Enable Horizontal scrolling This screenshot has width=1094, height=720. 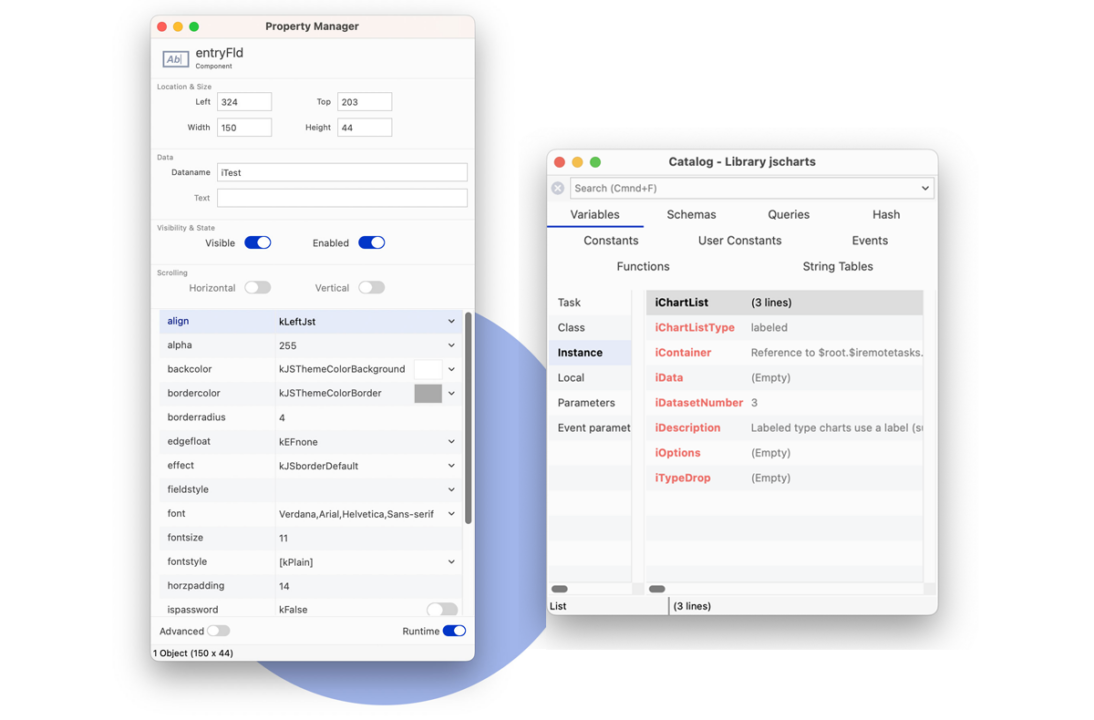pos(257,287)
